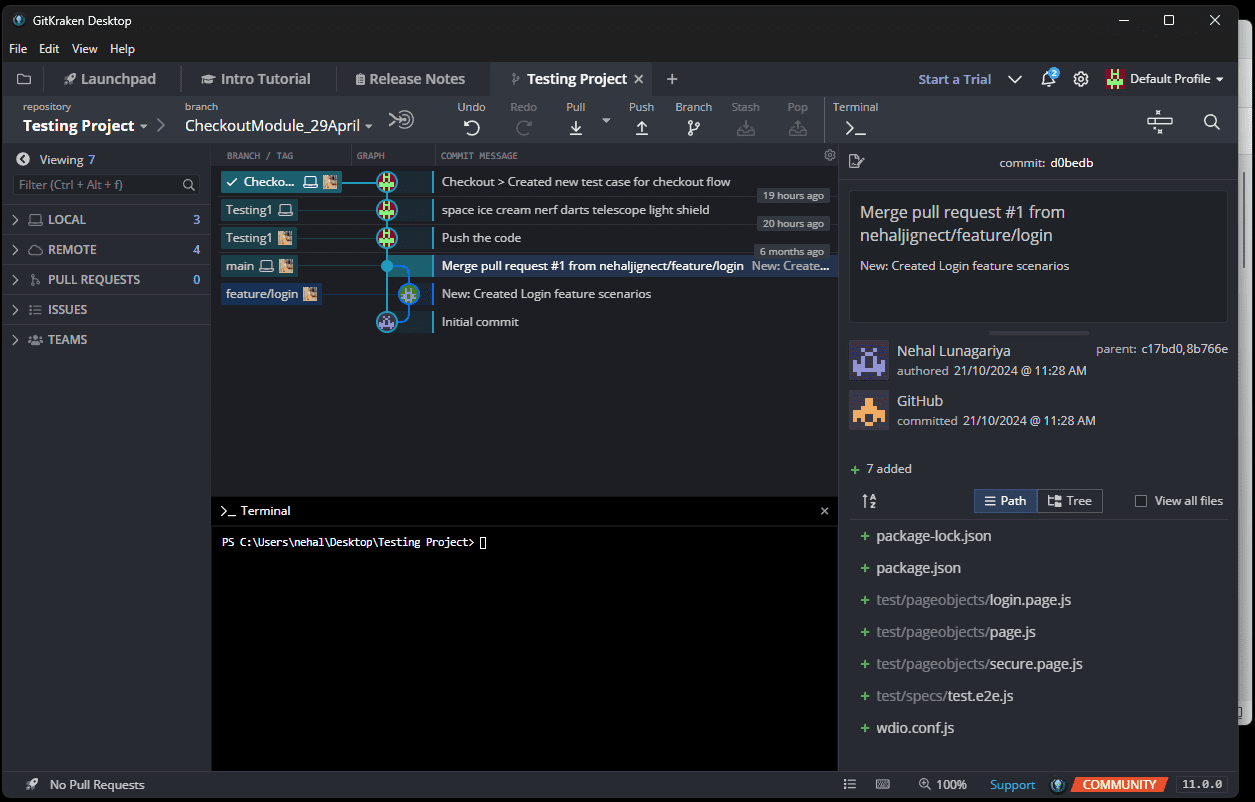Click the COMMUNITY badge
Screen dimensions: 1255x802
point(1119,785)
